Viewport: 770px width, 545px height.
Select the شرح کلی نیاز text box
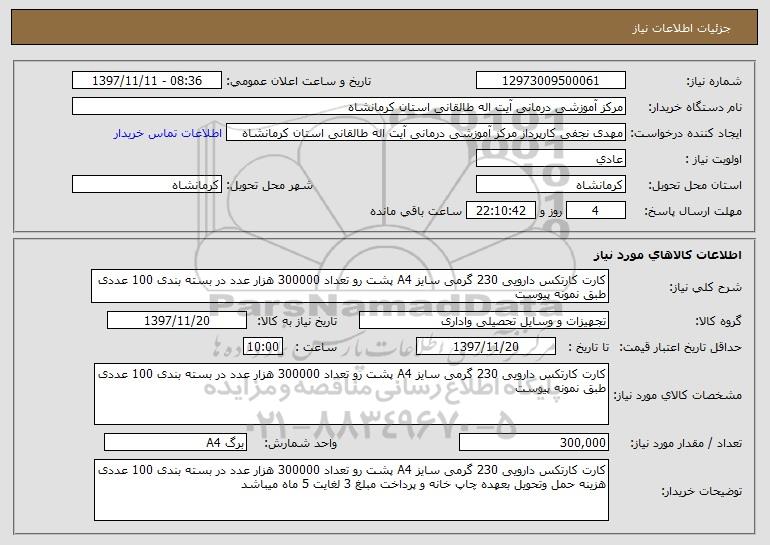click(x=350, y=286)
